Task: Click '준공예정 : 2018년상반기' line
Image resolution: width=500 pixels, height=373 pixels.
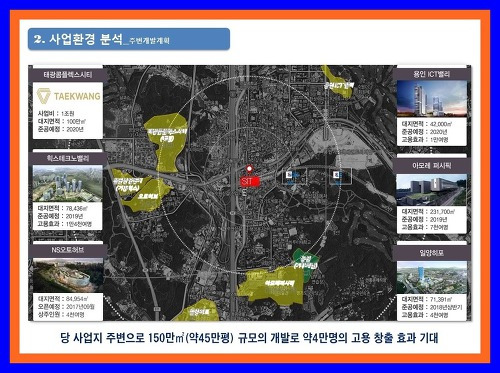Action: [x=432, y=307]
